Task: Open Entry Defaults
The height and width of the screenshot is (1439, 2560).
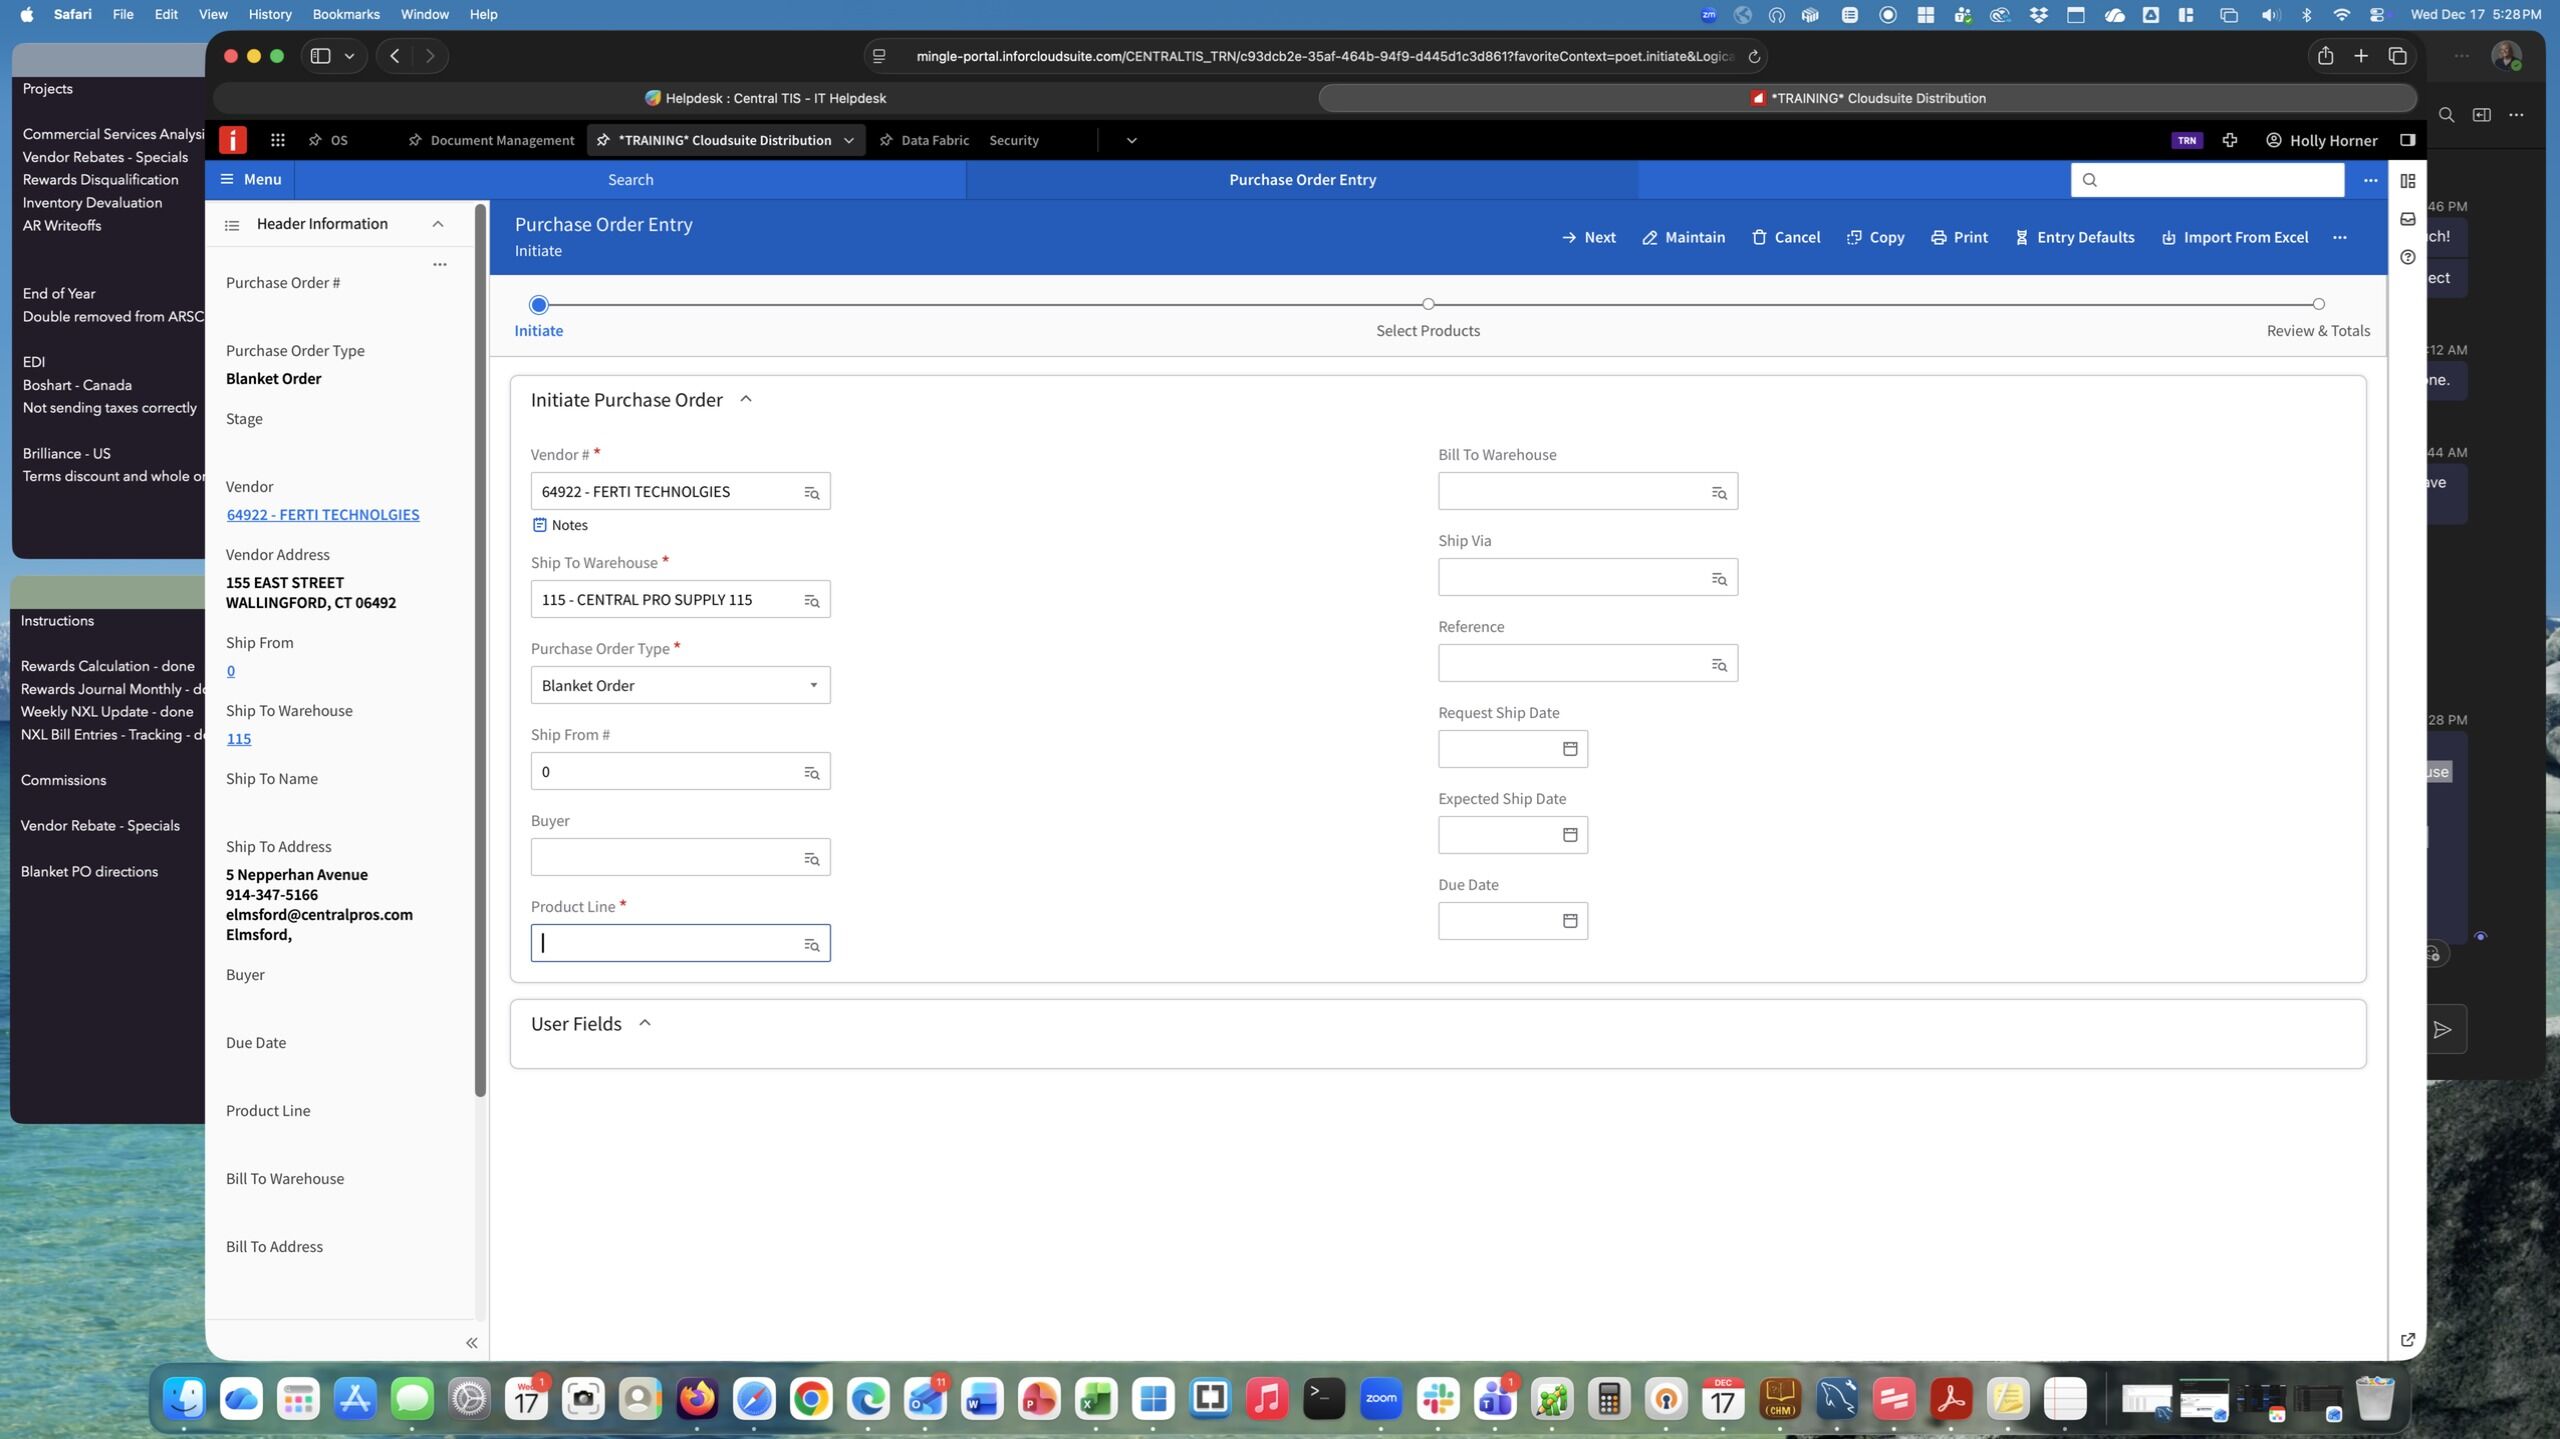Action: pos(2074,238)
